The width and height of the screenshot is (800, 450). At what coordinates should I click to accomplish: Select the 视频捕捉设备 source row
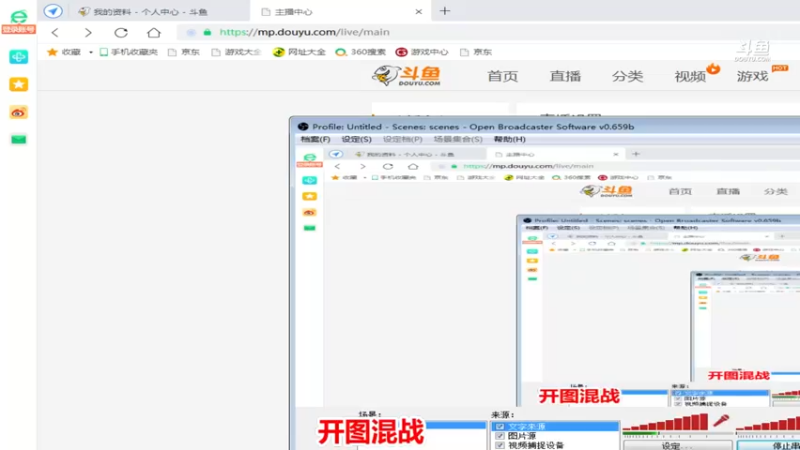555,445
